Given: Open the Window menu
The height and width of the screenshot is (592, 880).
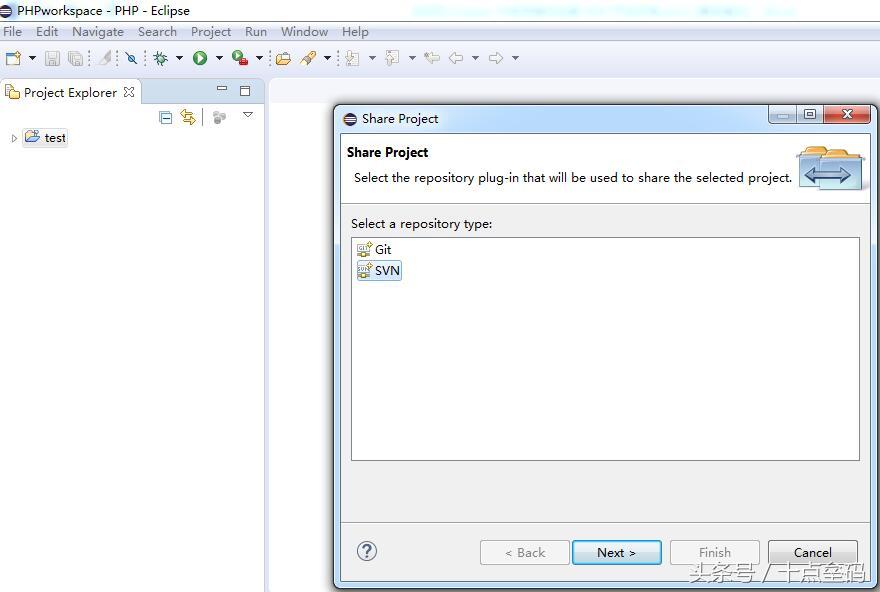Looking at the screenshot, I should [x=304, y=31].
